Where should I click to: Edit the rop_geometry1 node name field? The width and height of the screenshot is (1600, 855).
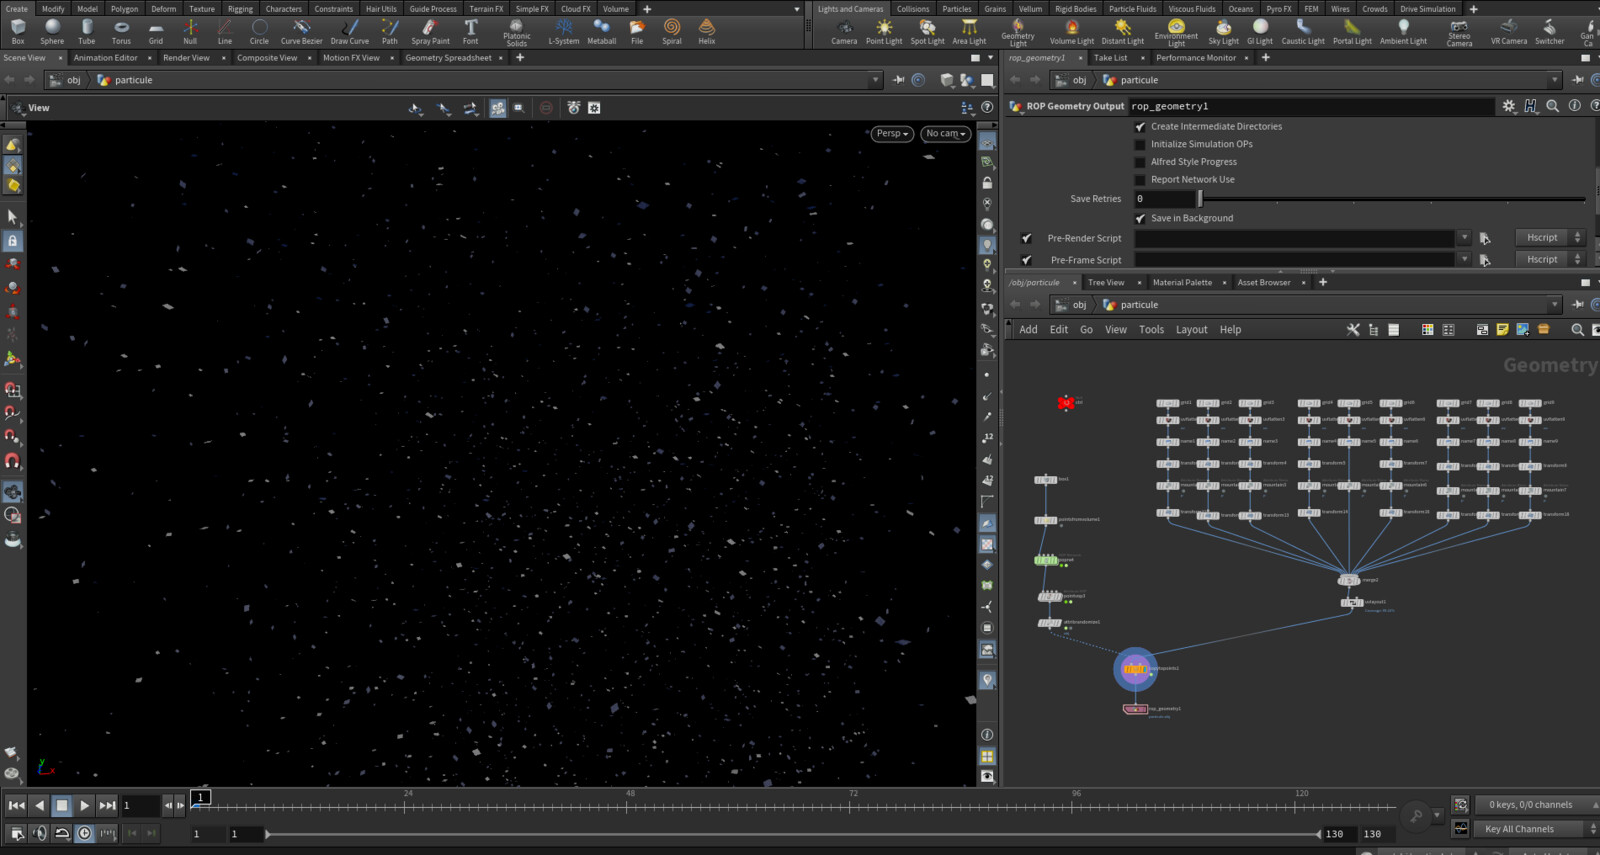(1313, 106)
